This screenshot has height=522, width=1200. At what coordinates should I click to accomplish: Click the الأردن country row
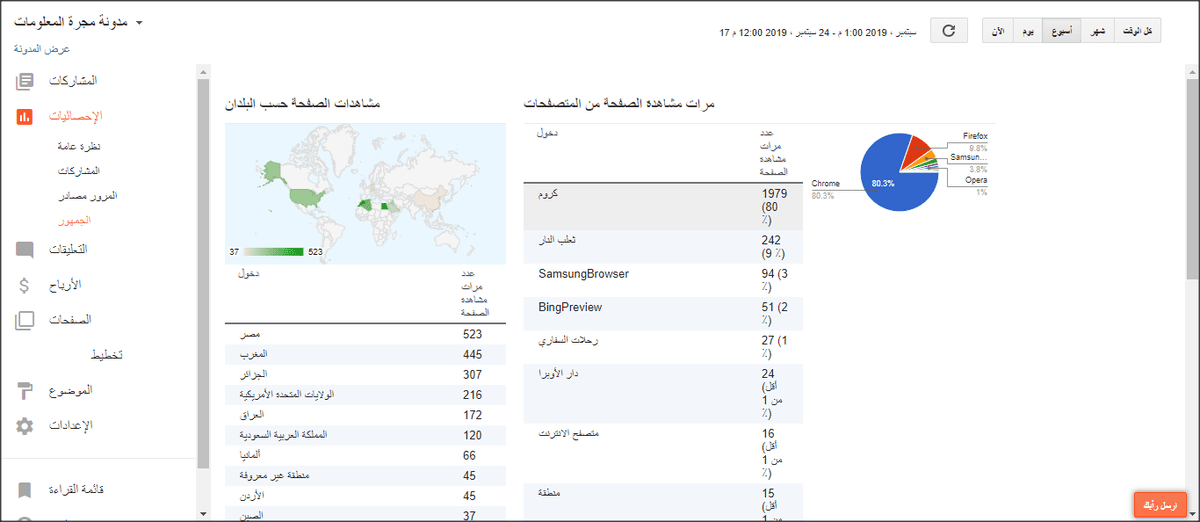[x=365, y=496]
